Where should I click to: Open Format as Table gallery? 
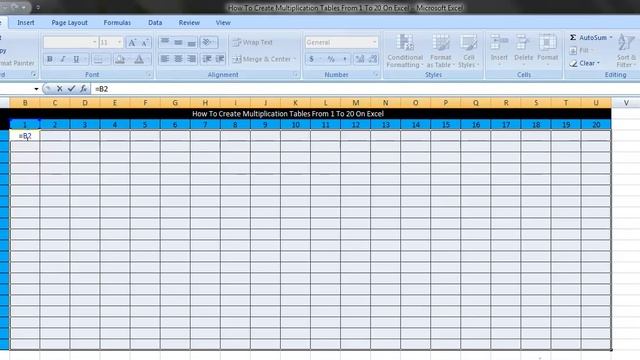click(x=440, y=51)
